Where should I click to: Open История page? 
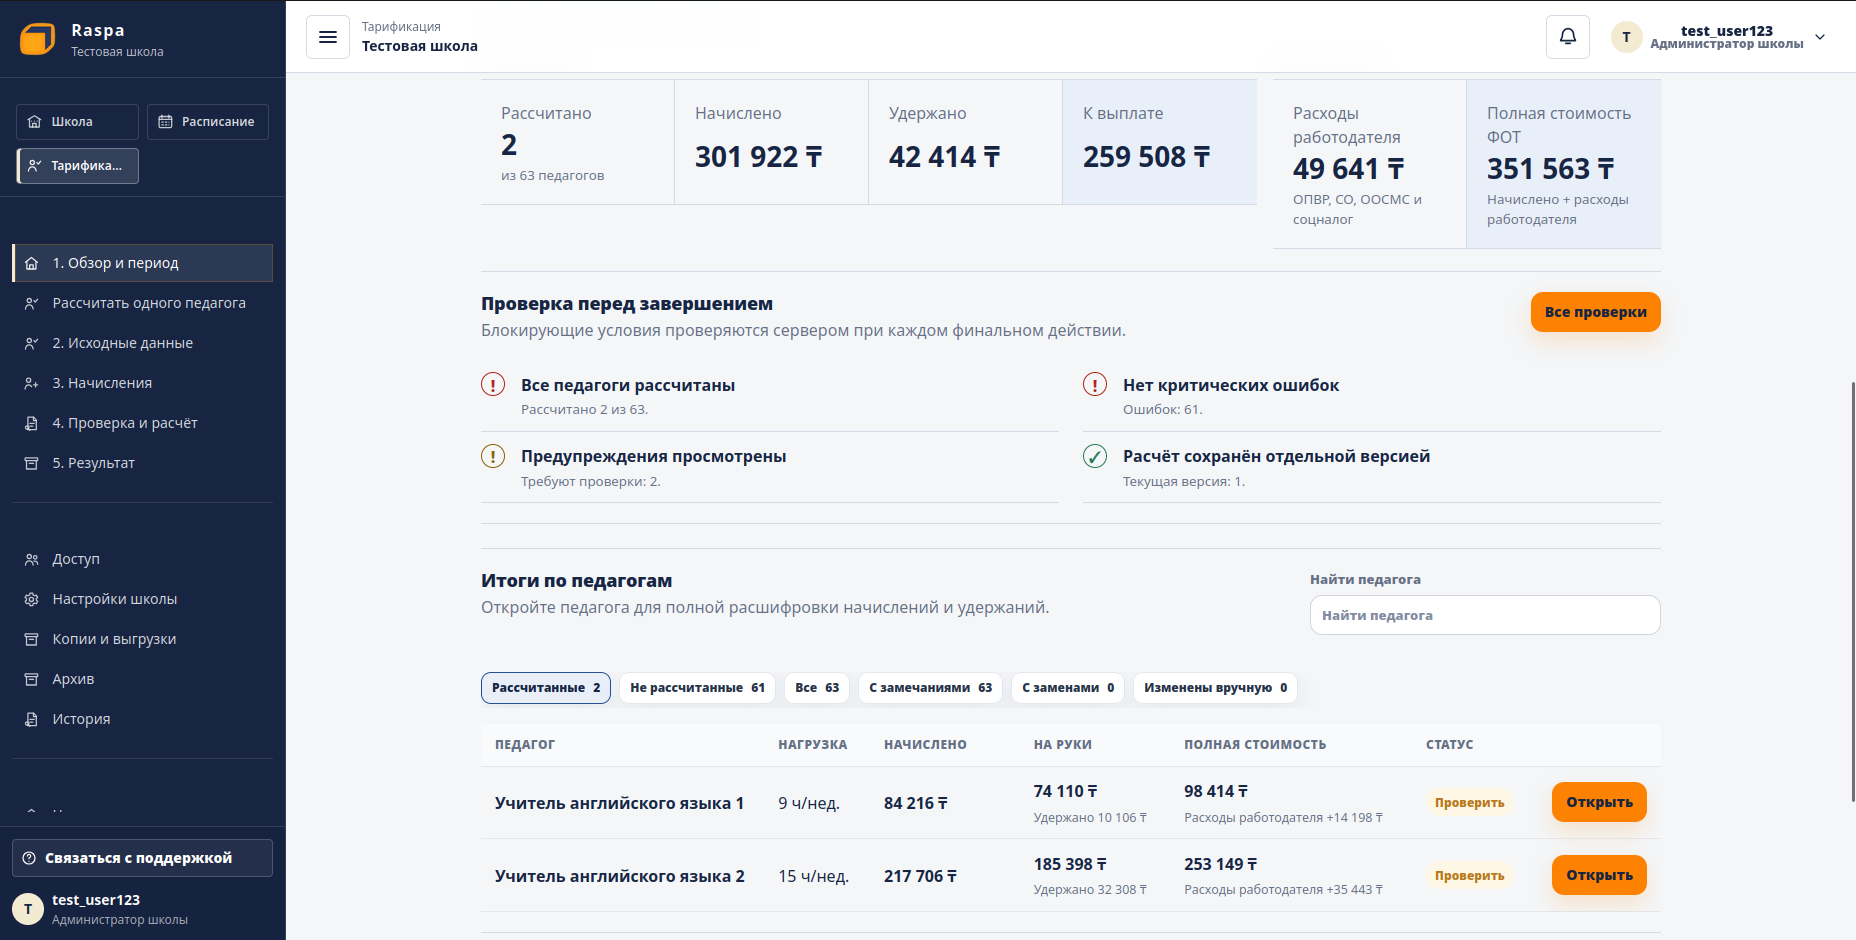point(142,719)
